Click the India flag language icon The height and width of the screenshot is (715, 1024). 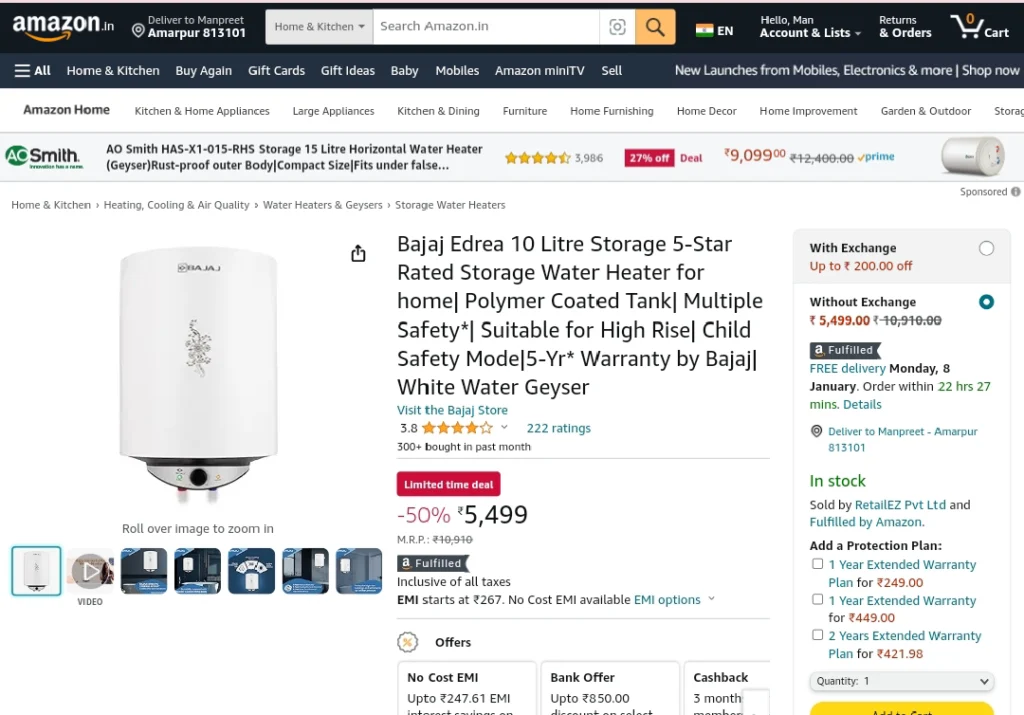[x=704, y=30]
